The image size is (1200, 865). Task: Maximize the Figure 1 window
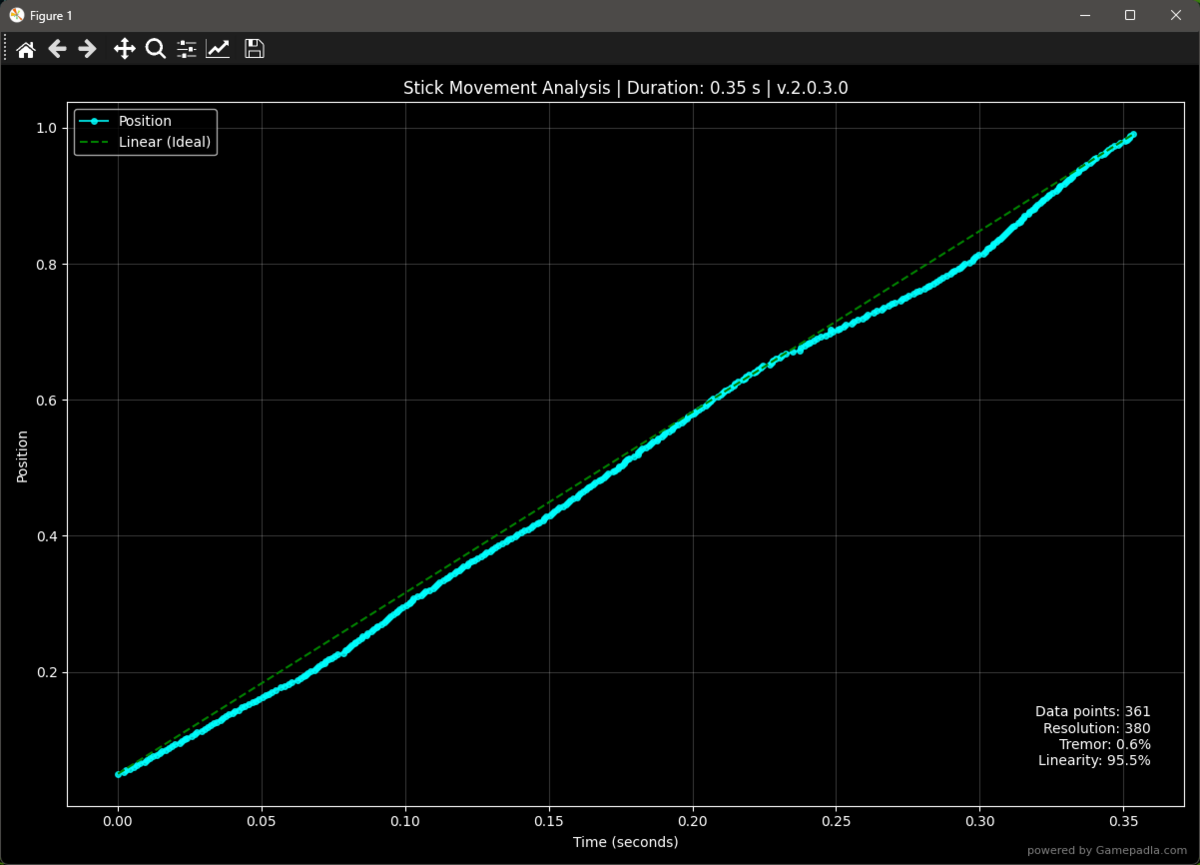coord(1130,15)
